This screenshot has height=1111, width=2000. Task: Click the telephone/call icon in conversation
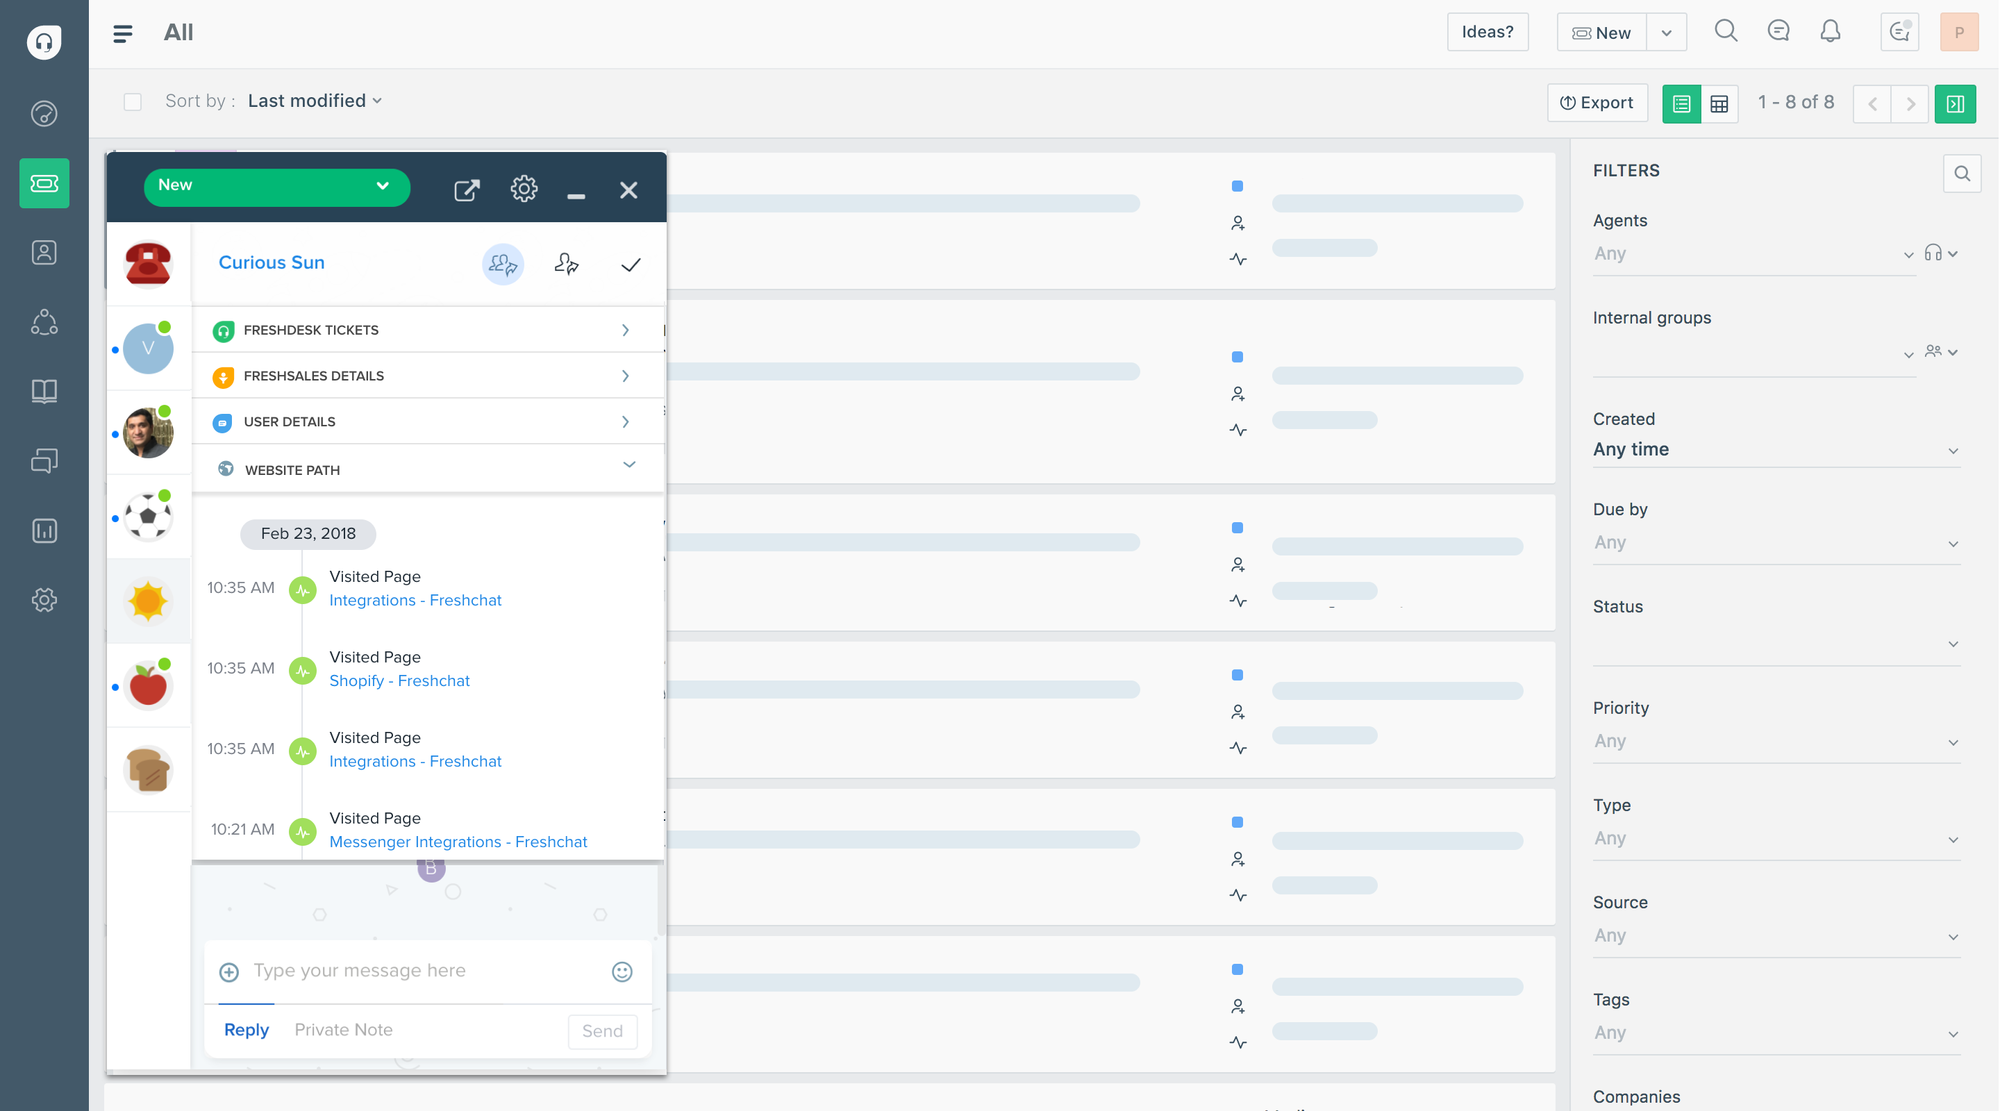pyautogui.click(x=148, y=263)
